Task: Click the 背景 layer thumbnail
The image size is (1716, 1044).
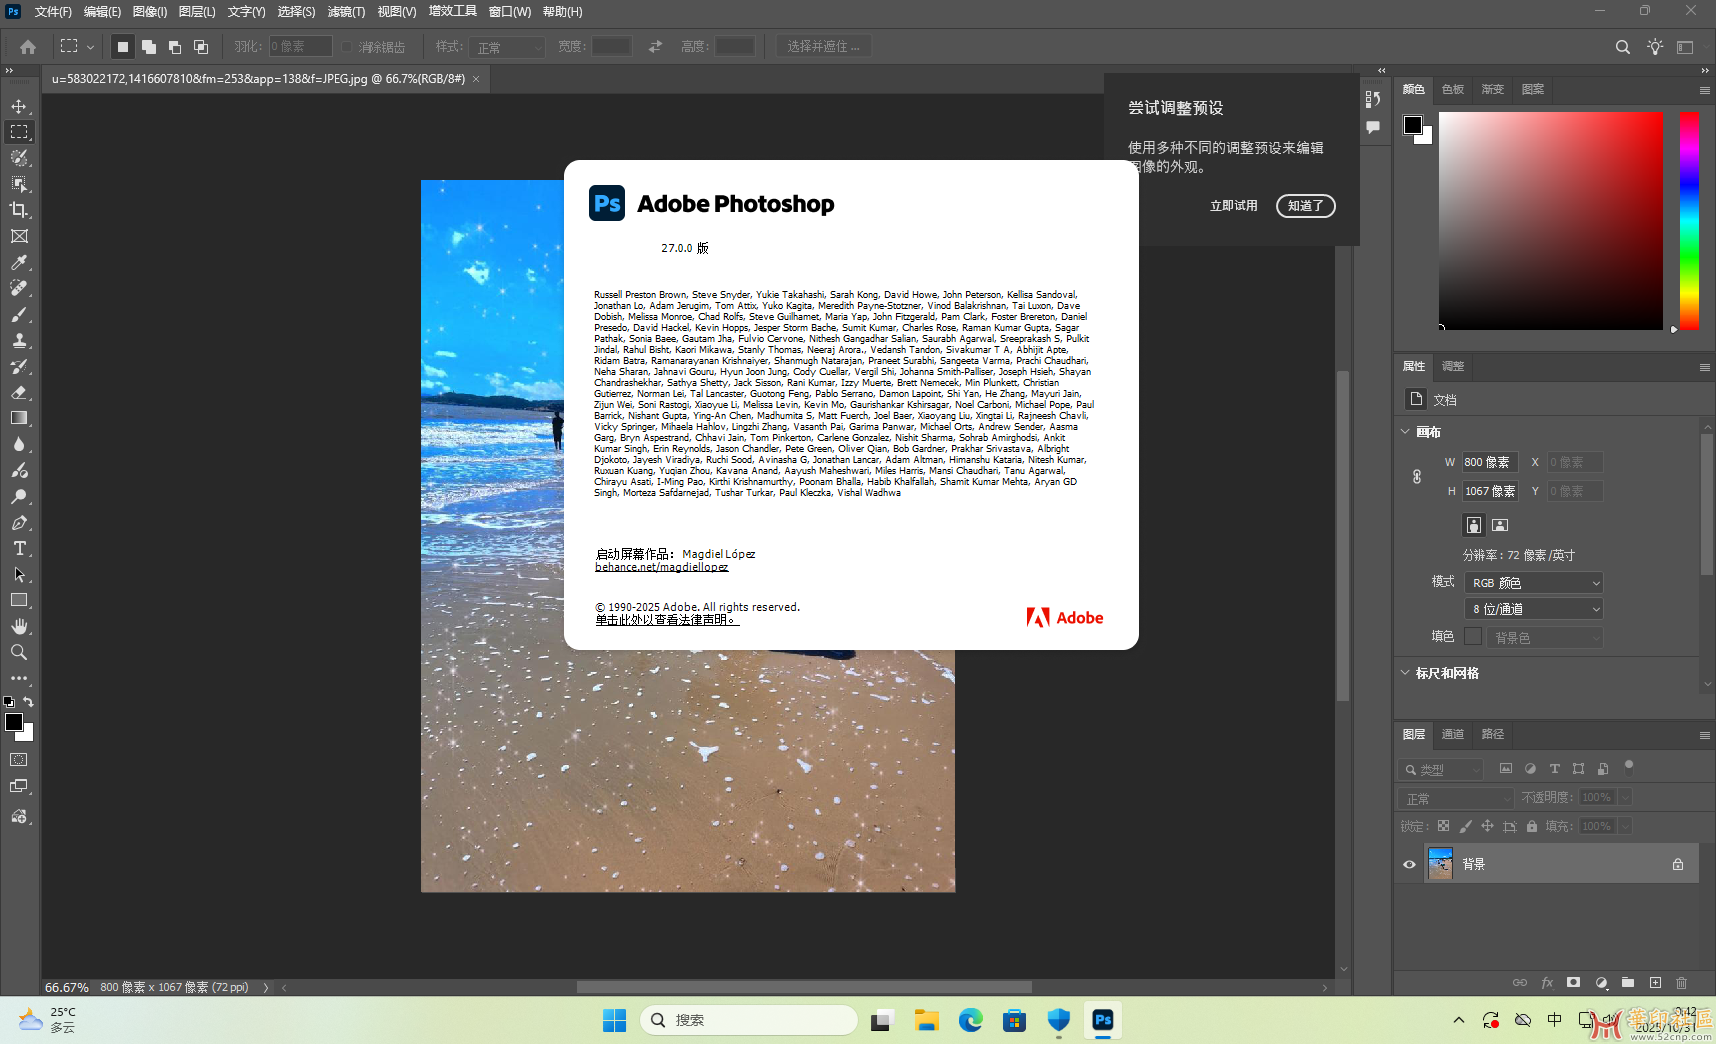Action: [1440, 863]
